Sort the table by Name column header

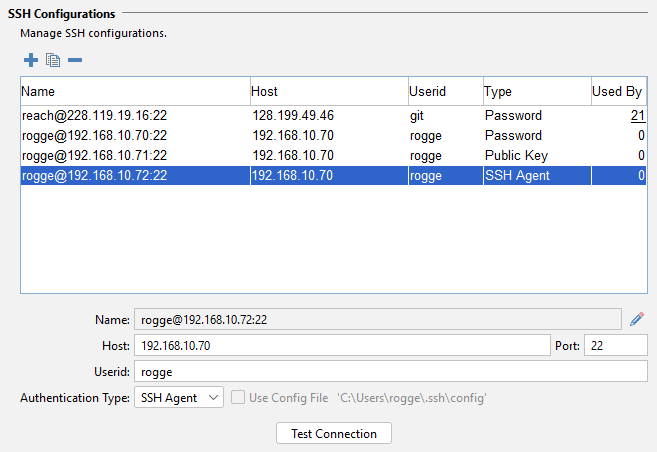[134, 92]
